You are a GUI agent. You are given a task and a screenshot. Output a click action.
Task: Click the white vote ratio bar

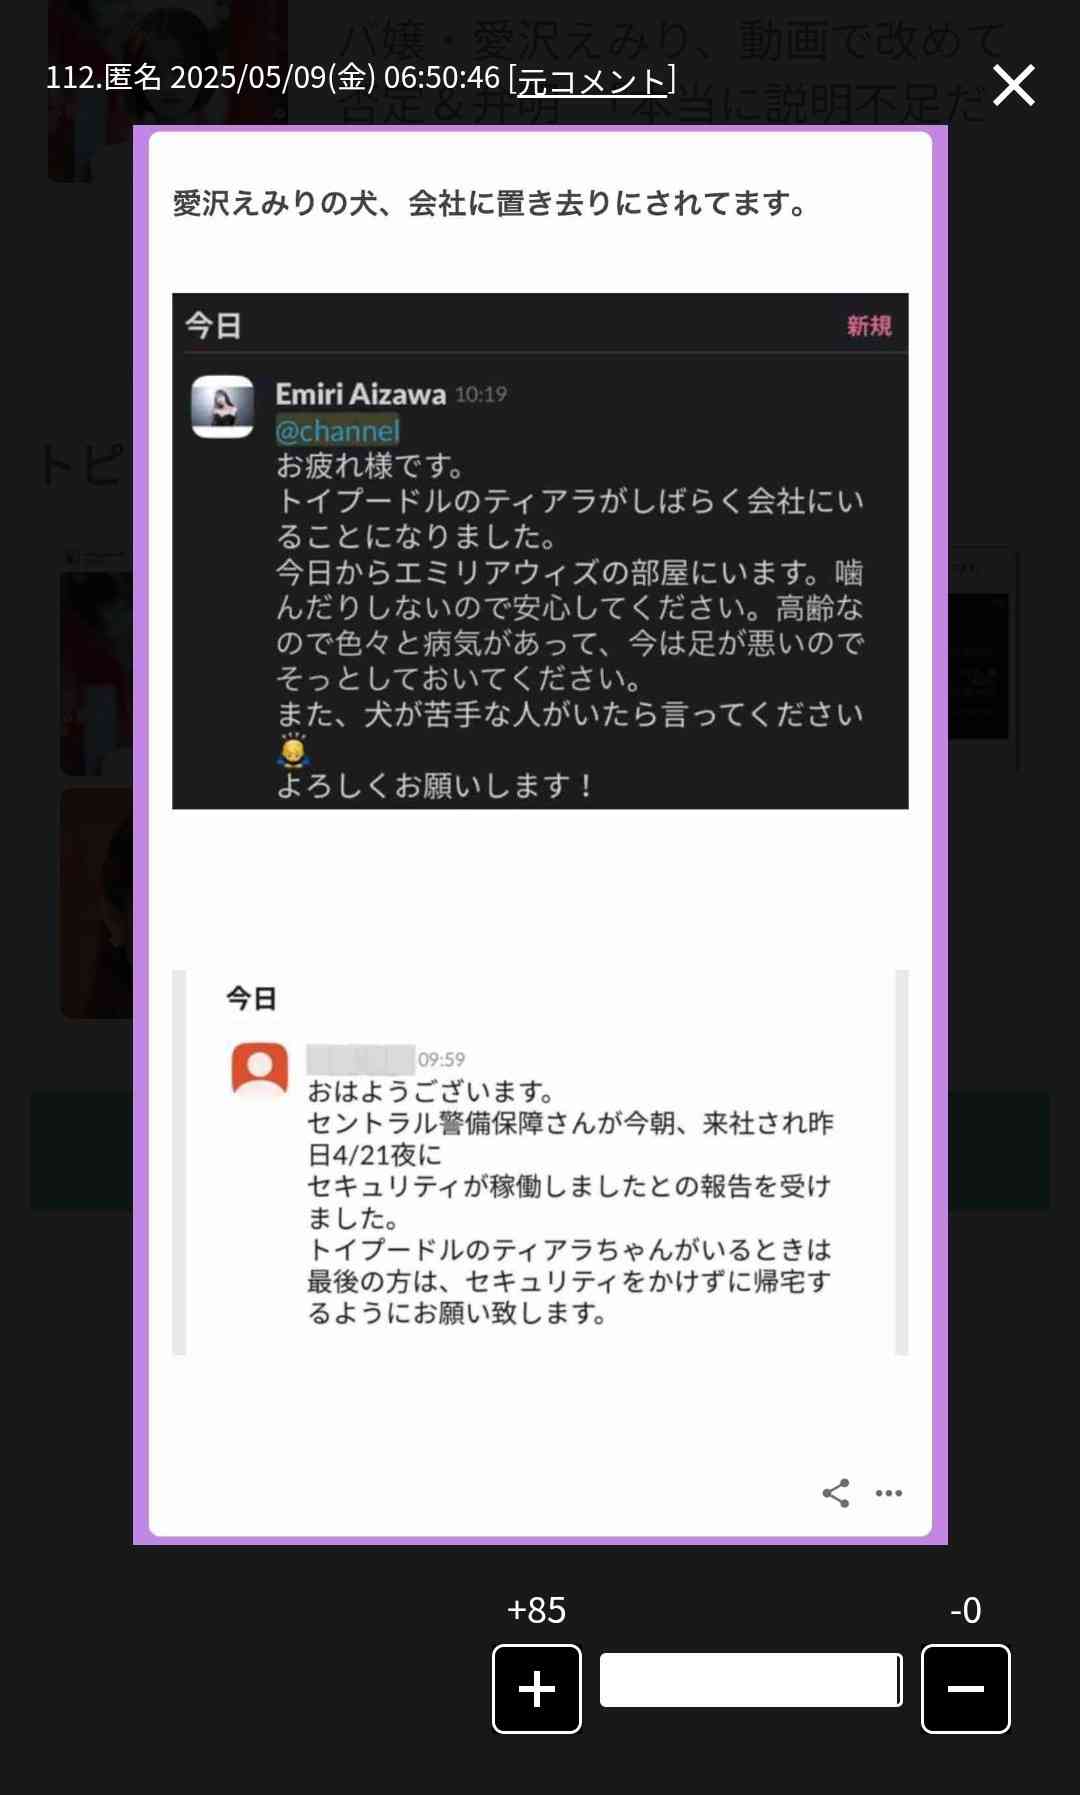click(x=751, y=1680)
